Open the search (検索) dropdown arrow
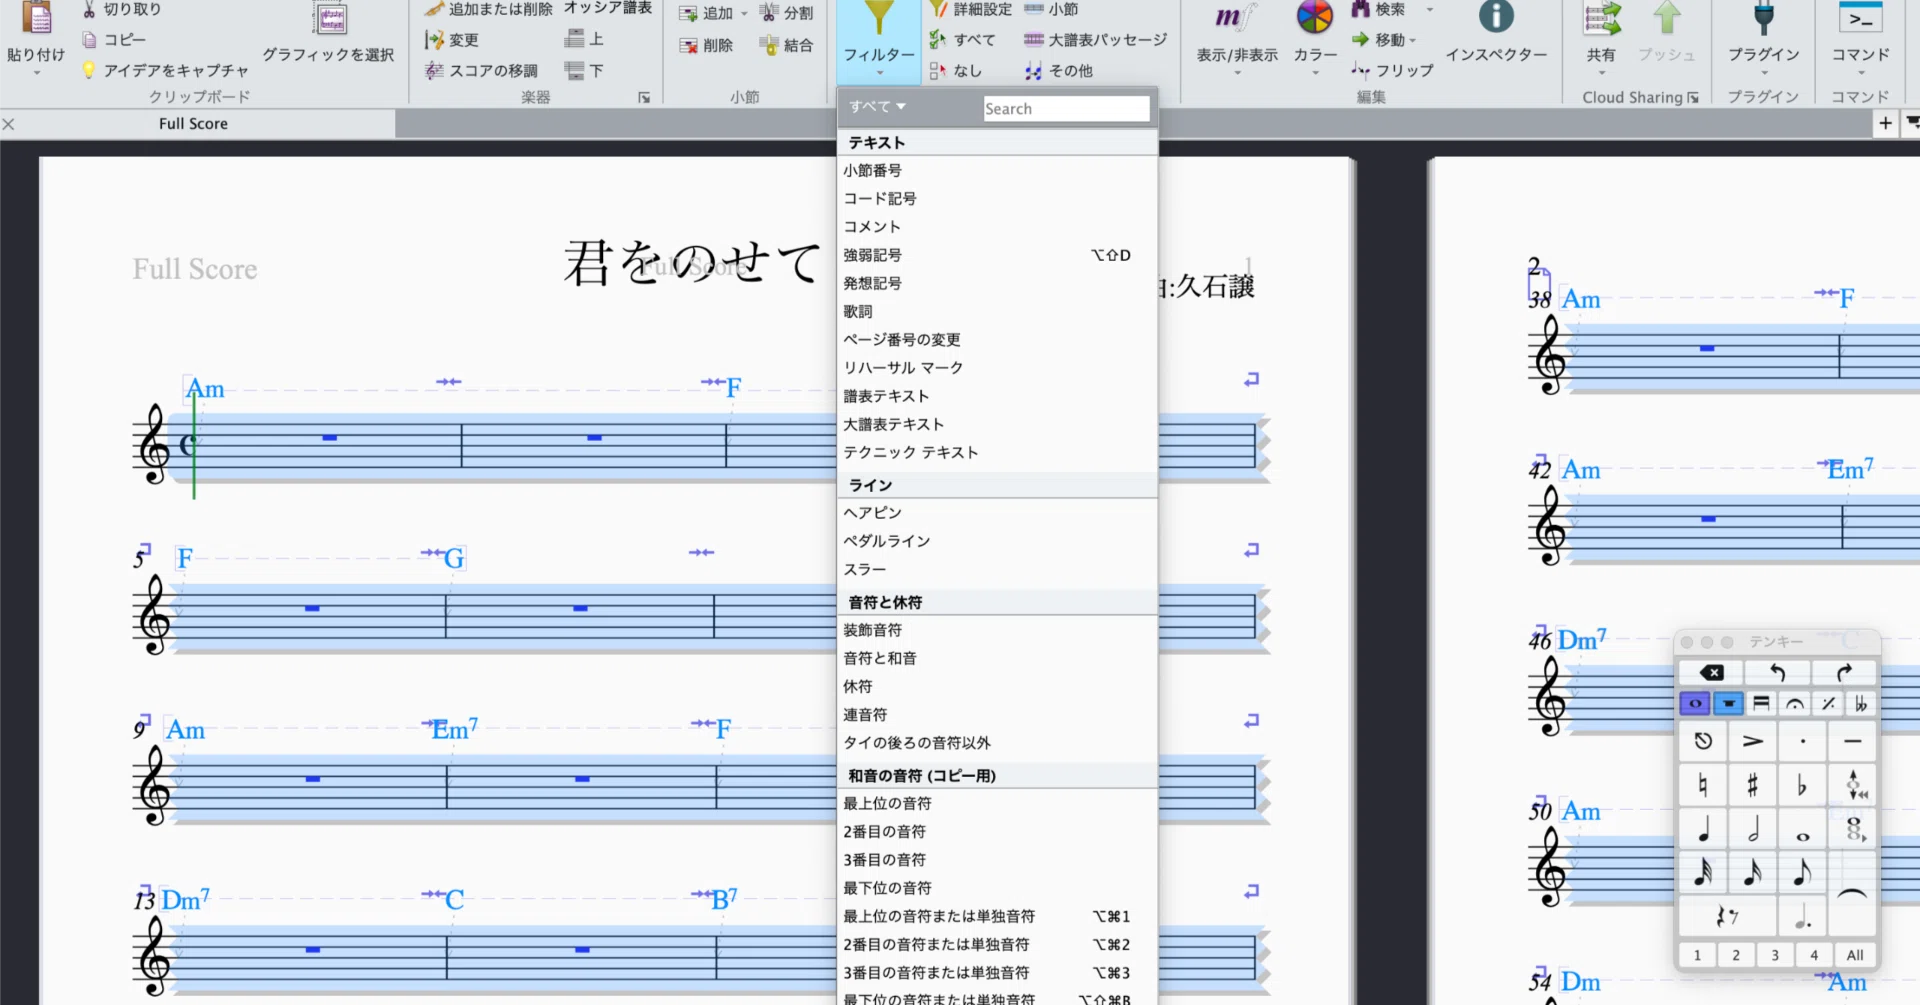This screenshot has height=1005, width=1920. 1429,9
